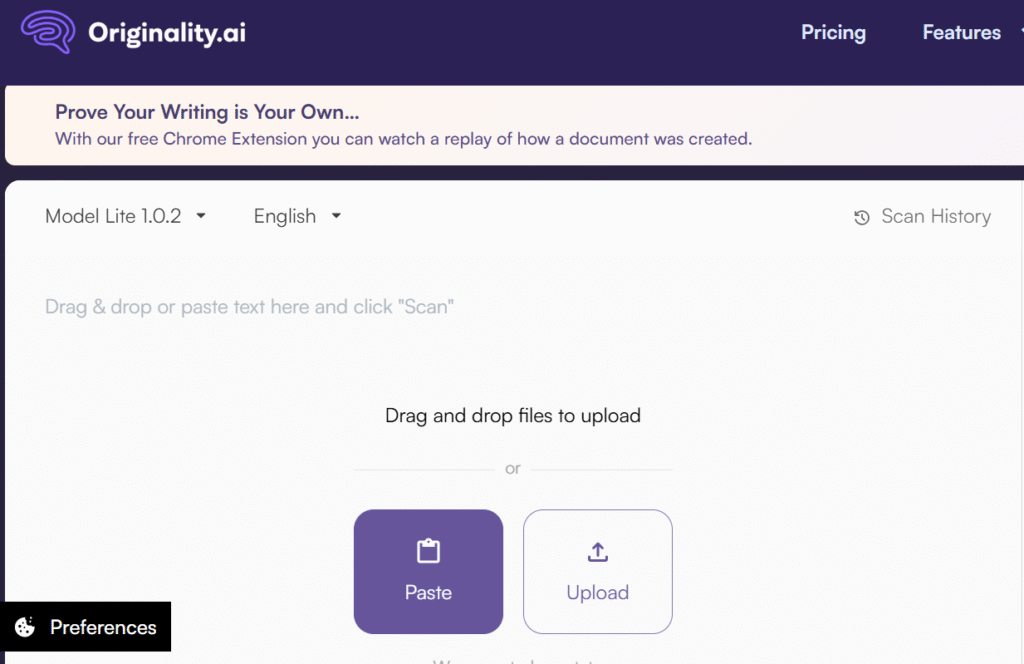The width and height of the screenshot is (1024, 664).
Task: Open the Features menu item
Action: 961,32
